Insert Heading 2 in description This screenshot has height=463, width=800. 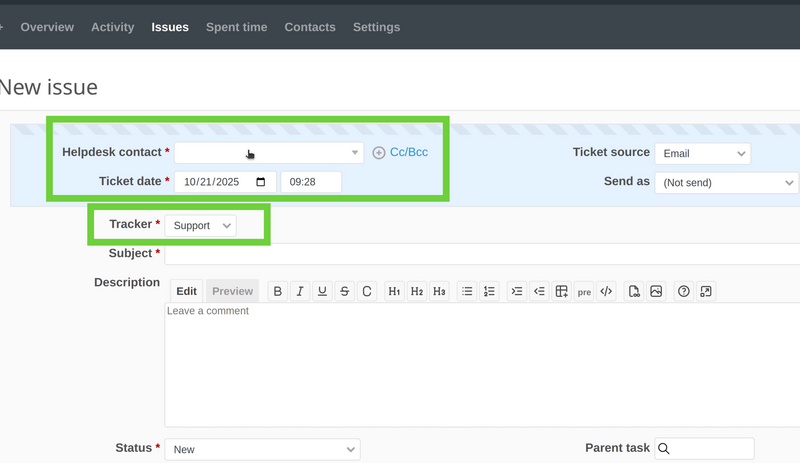[x=417, y=291]
